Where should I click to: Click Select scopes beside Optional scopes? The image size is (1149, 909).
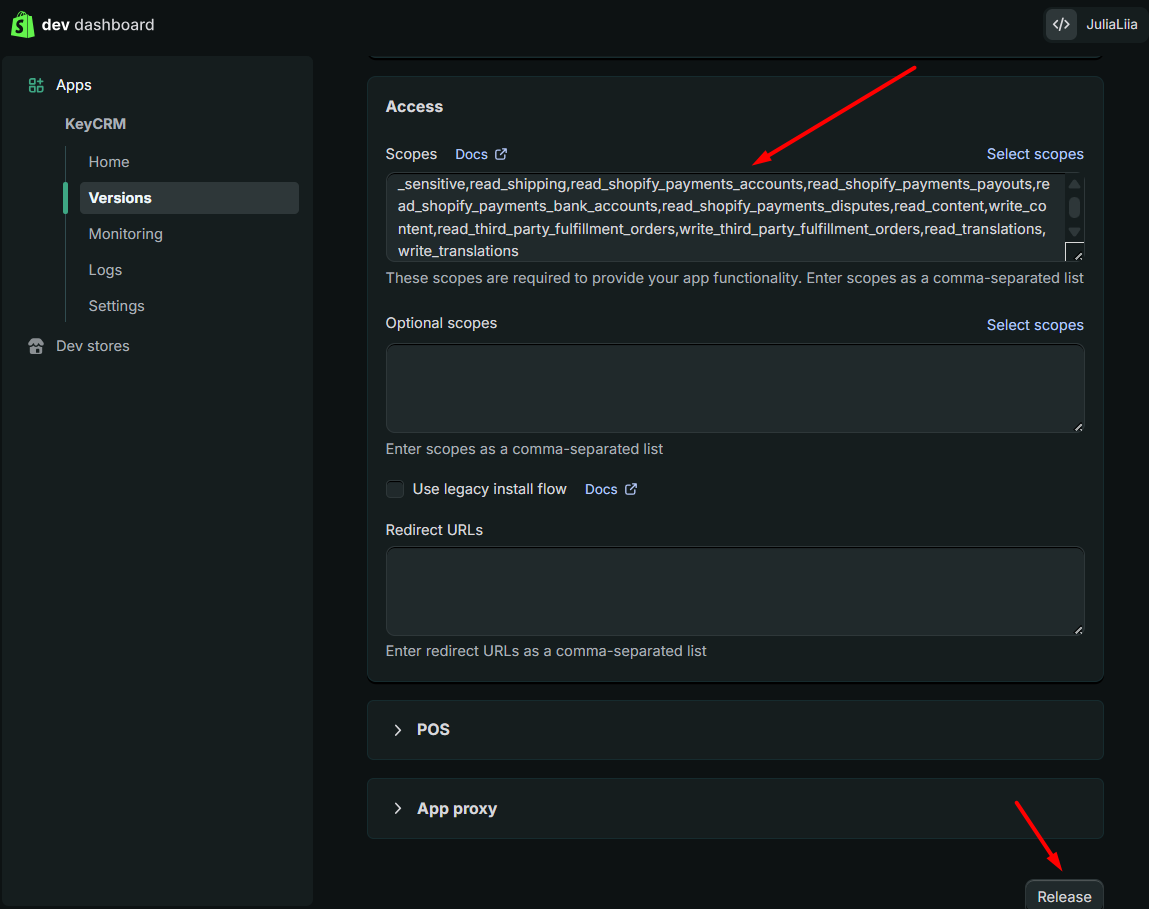point(1034,325)
